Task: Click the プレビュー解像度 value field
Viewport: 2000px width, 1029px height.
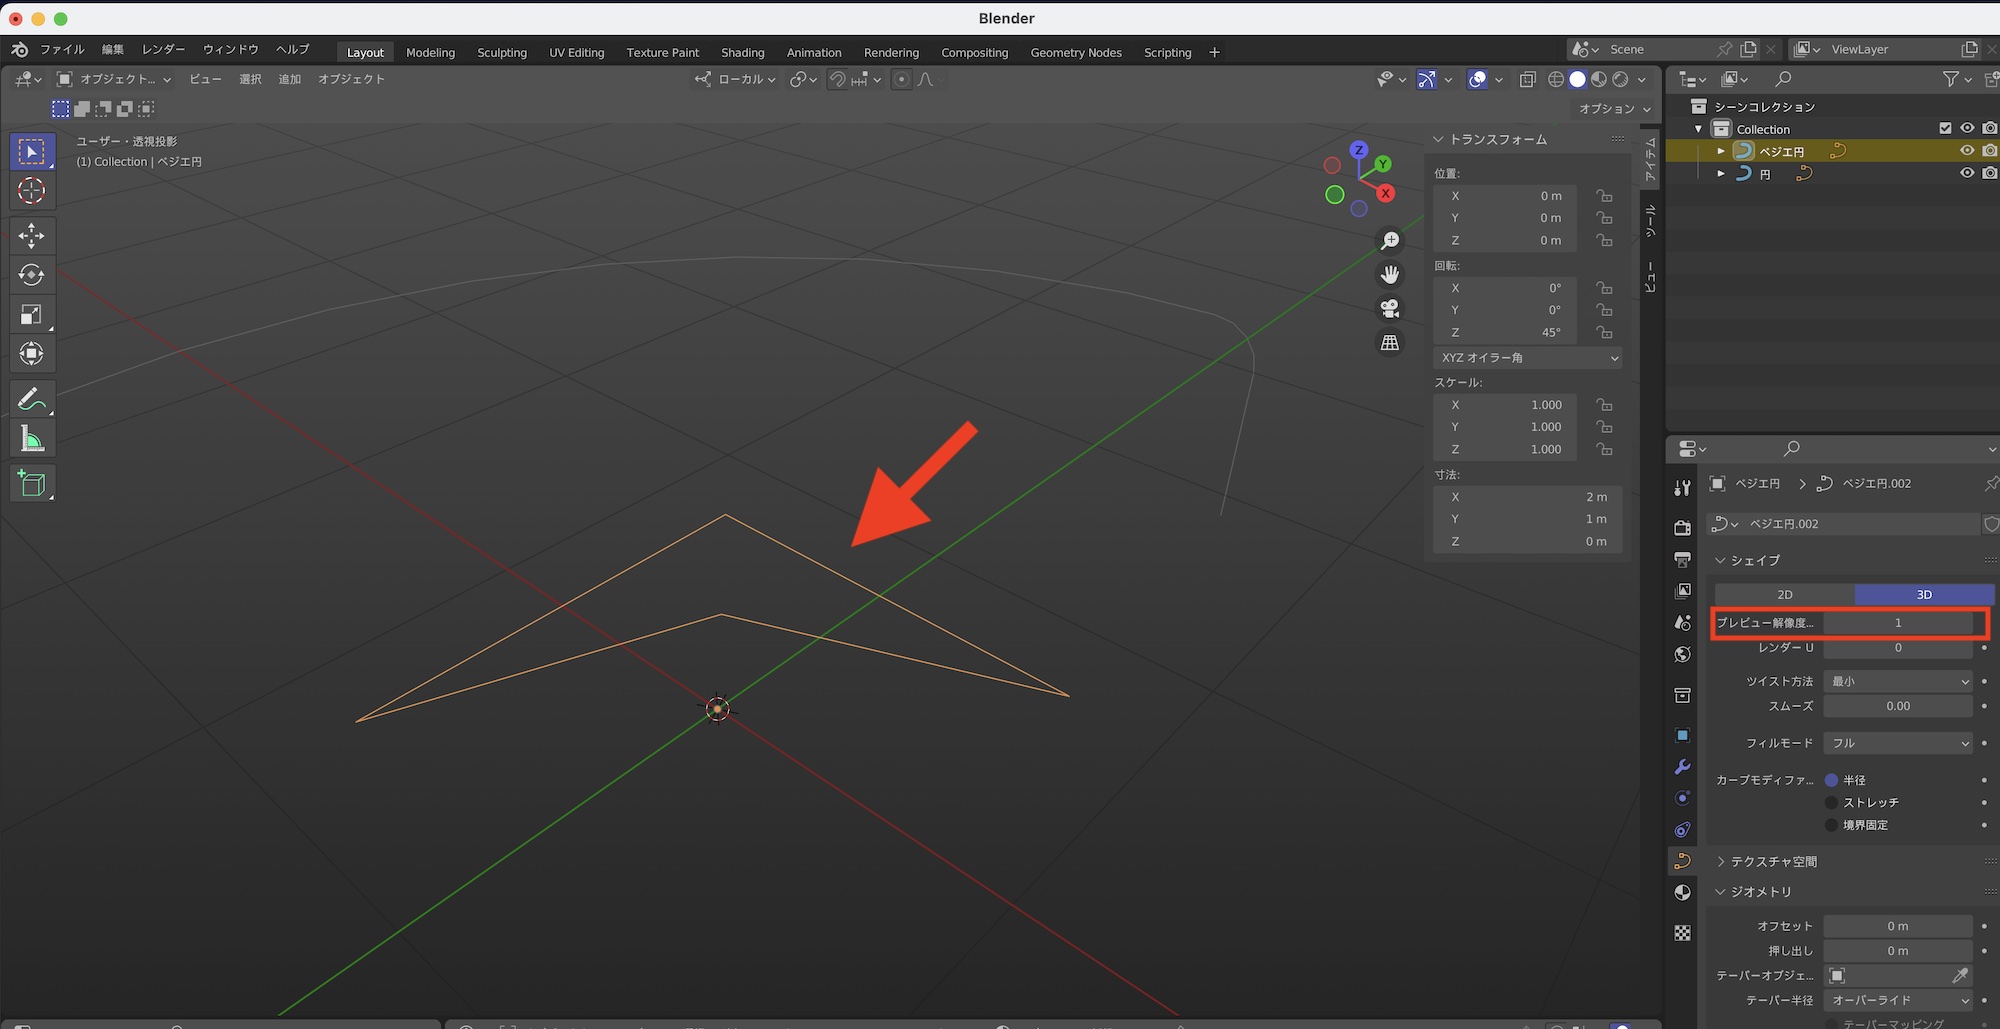Action: click(x=1897, y=623)
